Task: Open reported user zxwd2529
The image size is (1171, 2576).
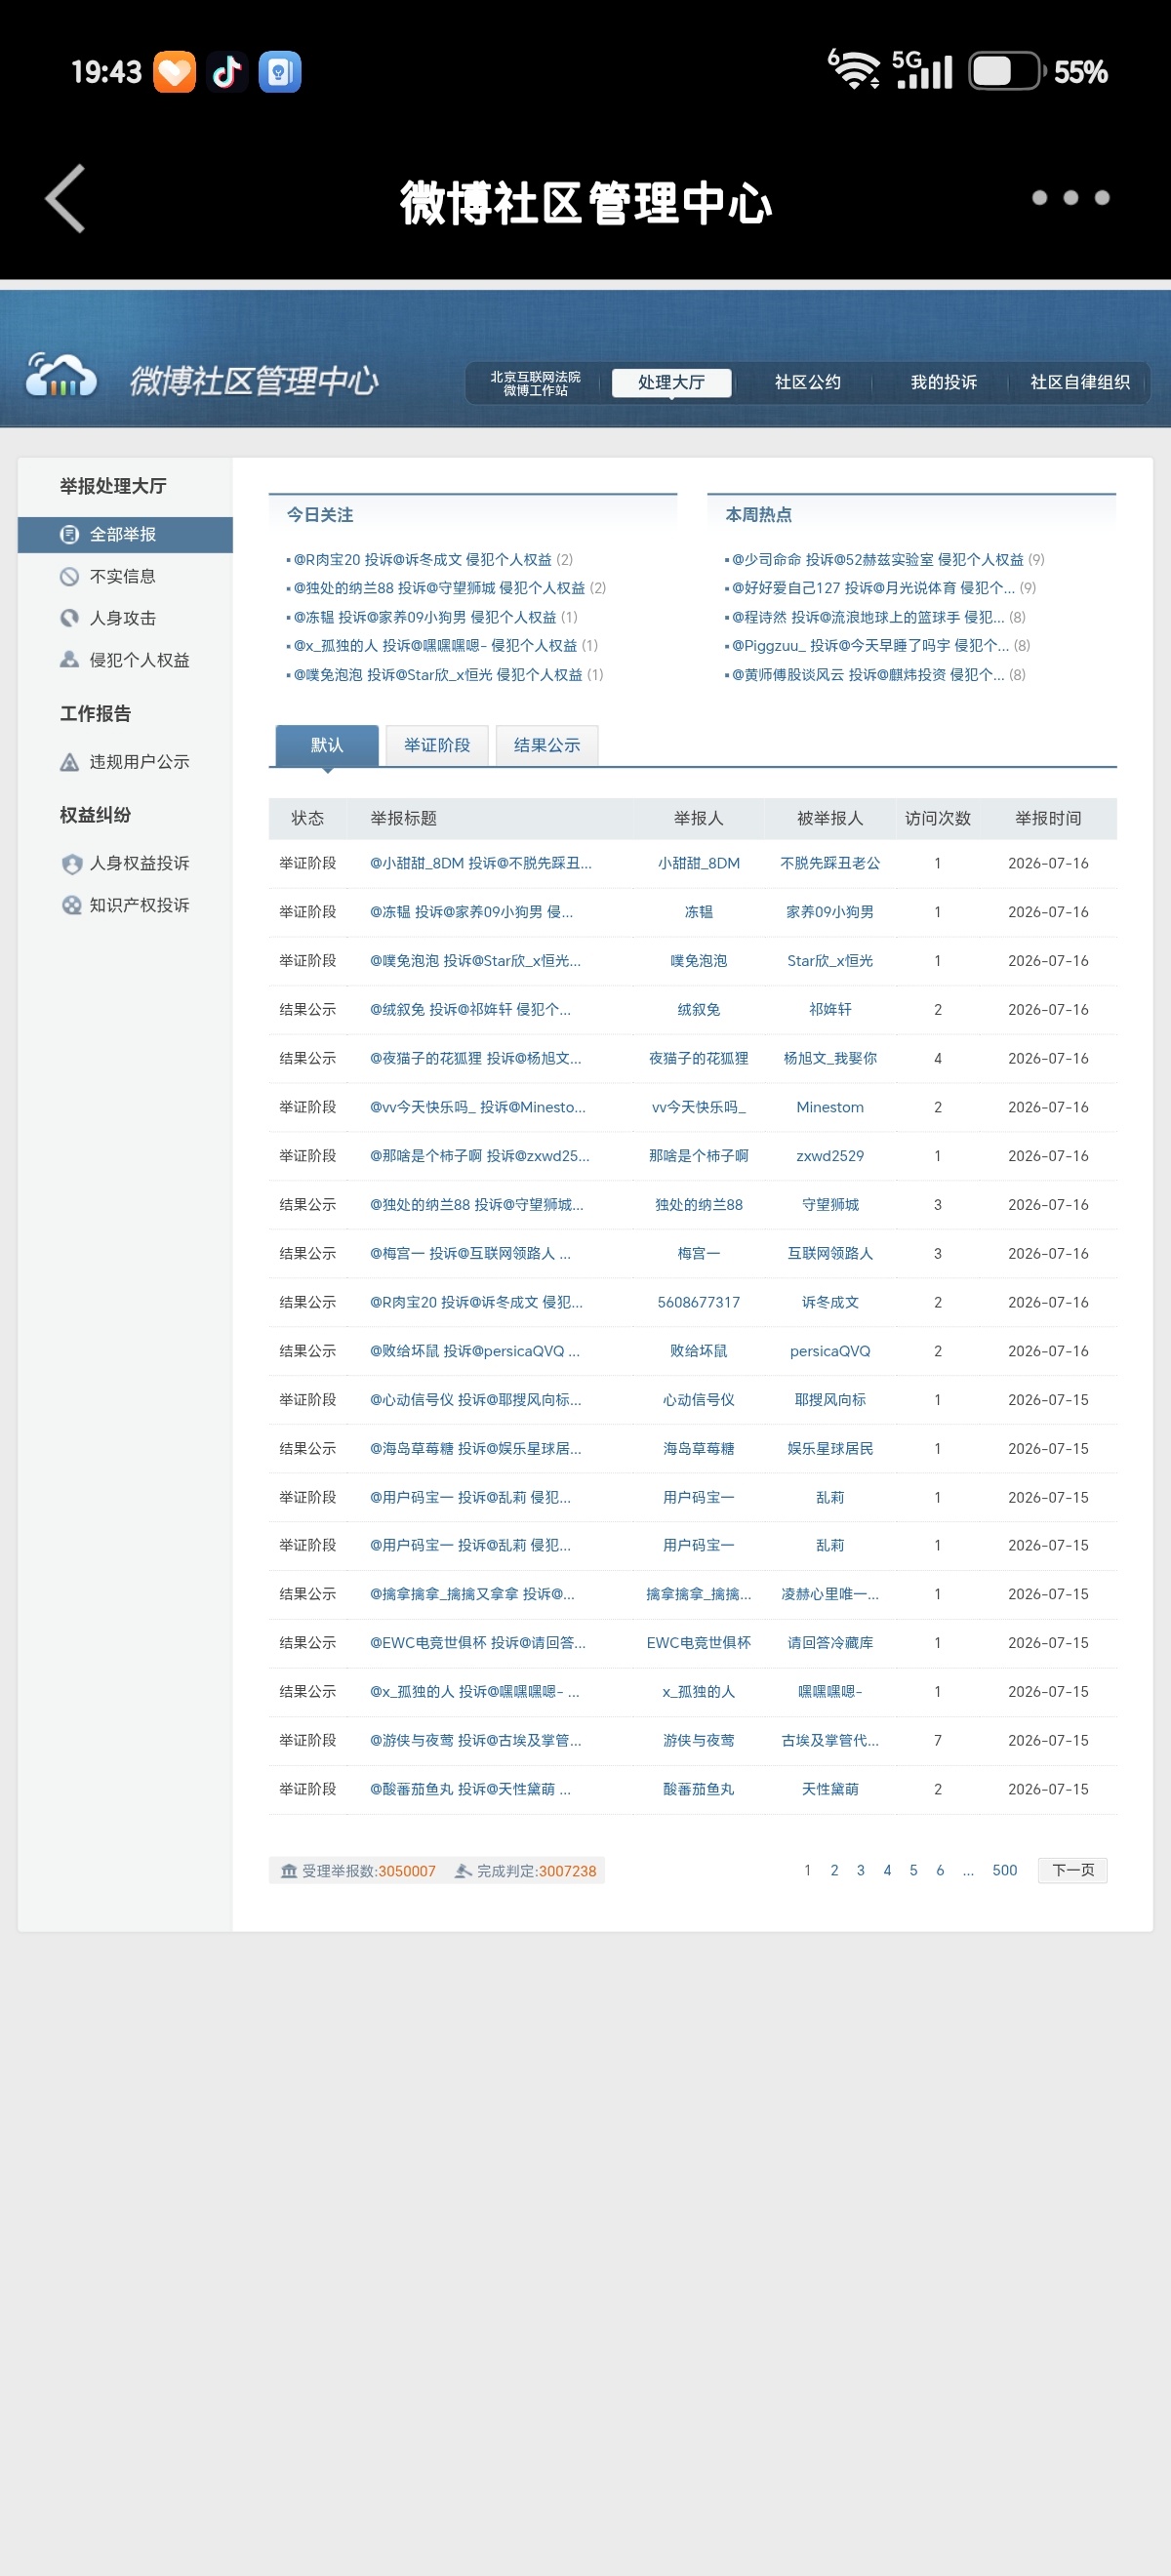Action: click(x=830, y=1155)
